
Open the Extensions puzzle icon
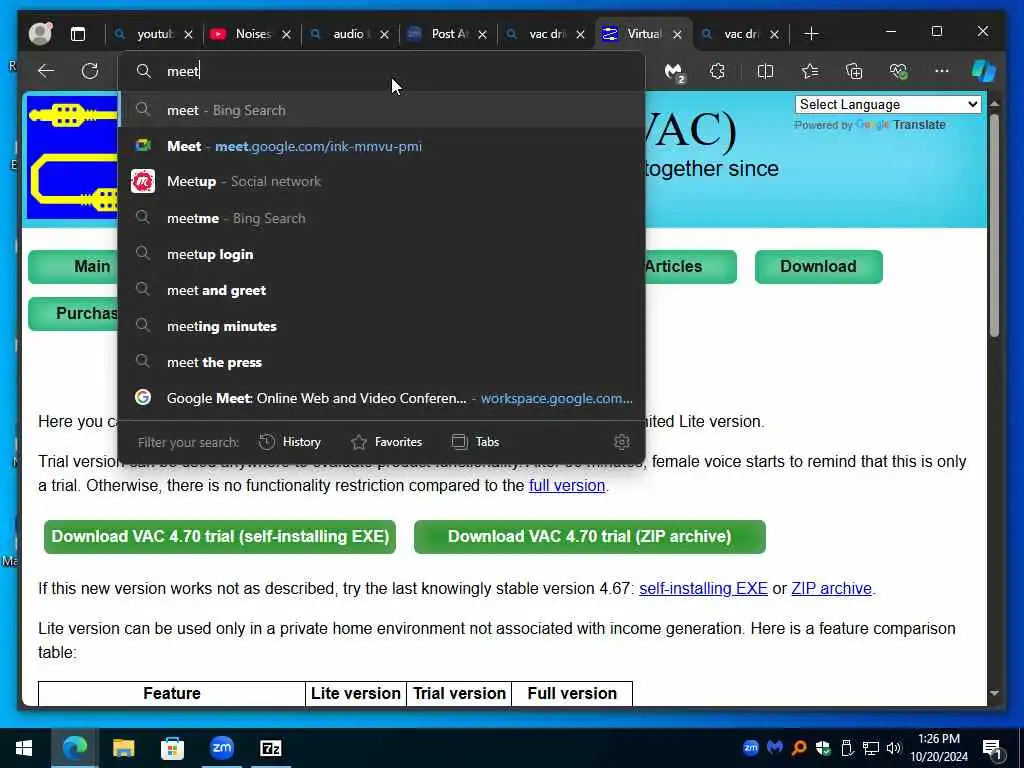point(717,71)
